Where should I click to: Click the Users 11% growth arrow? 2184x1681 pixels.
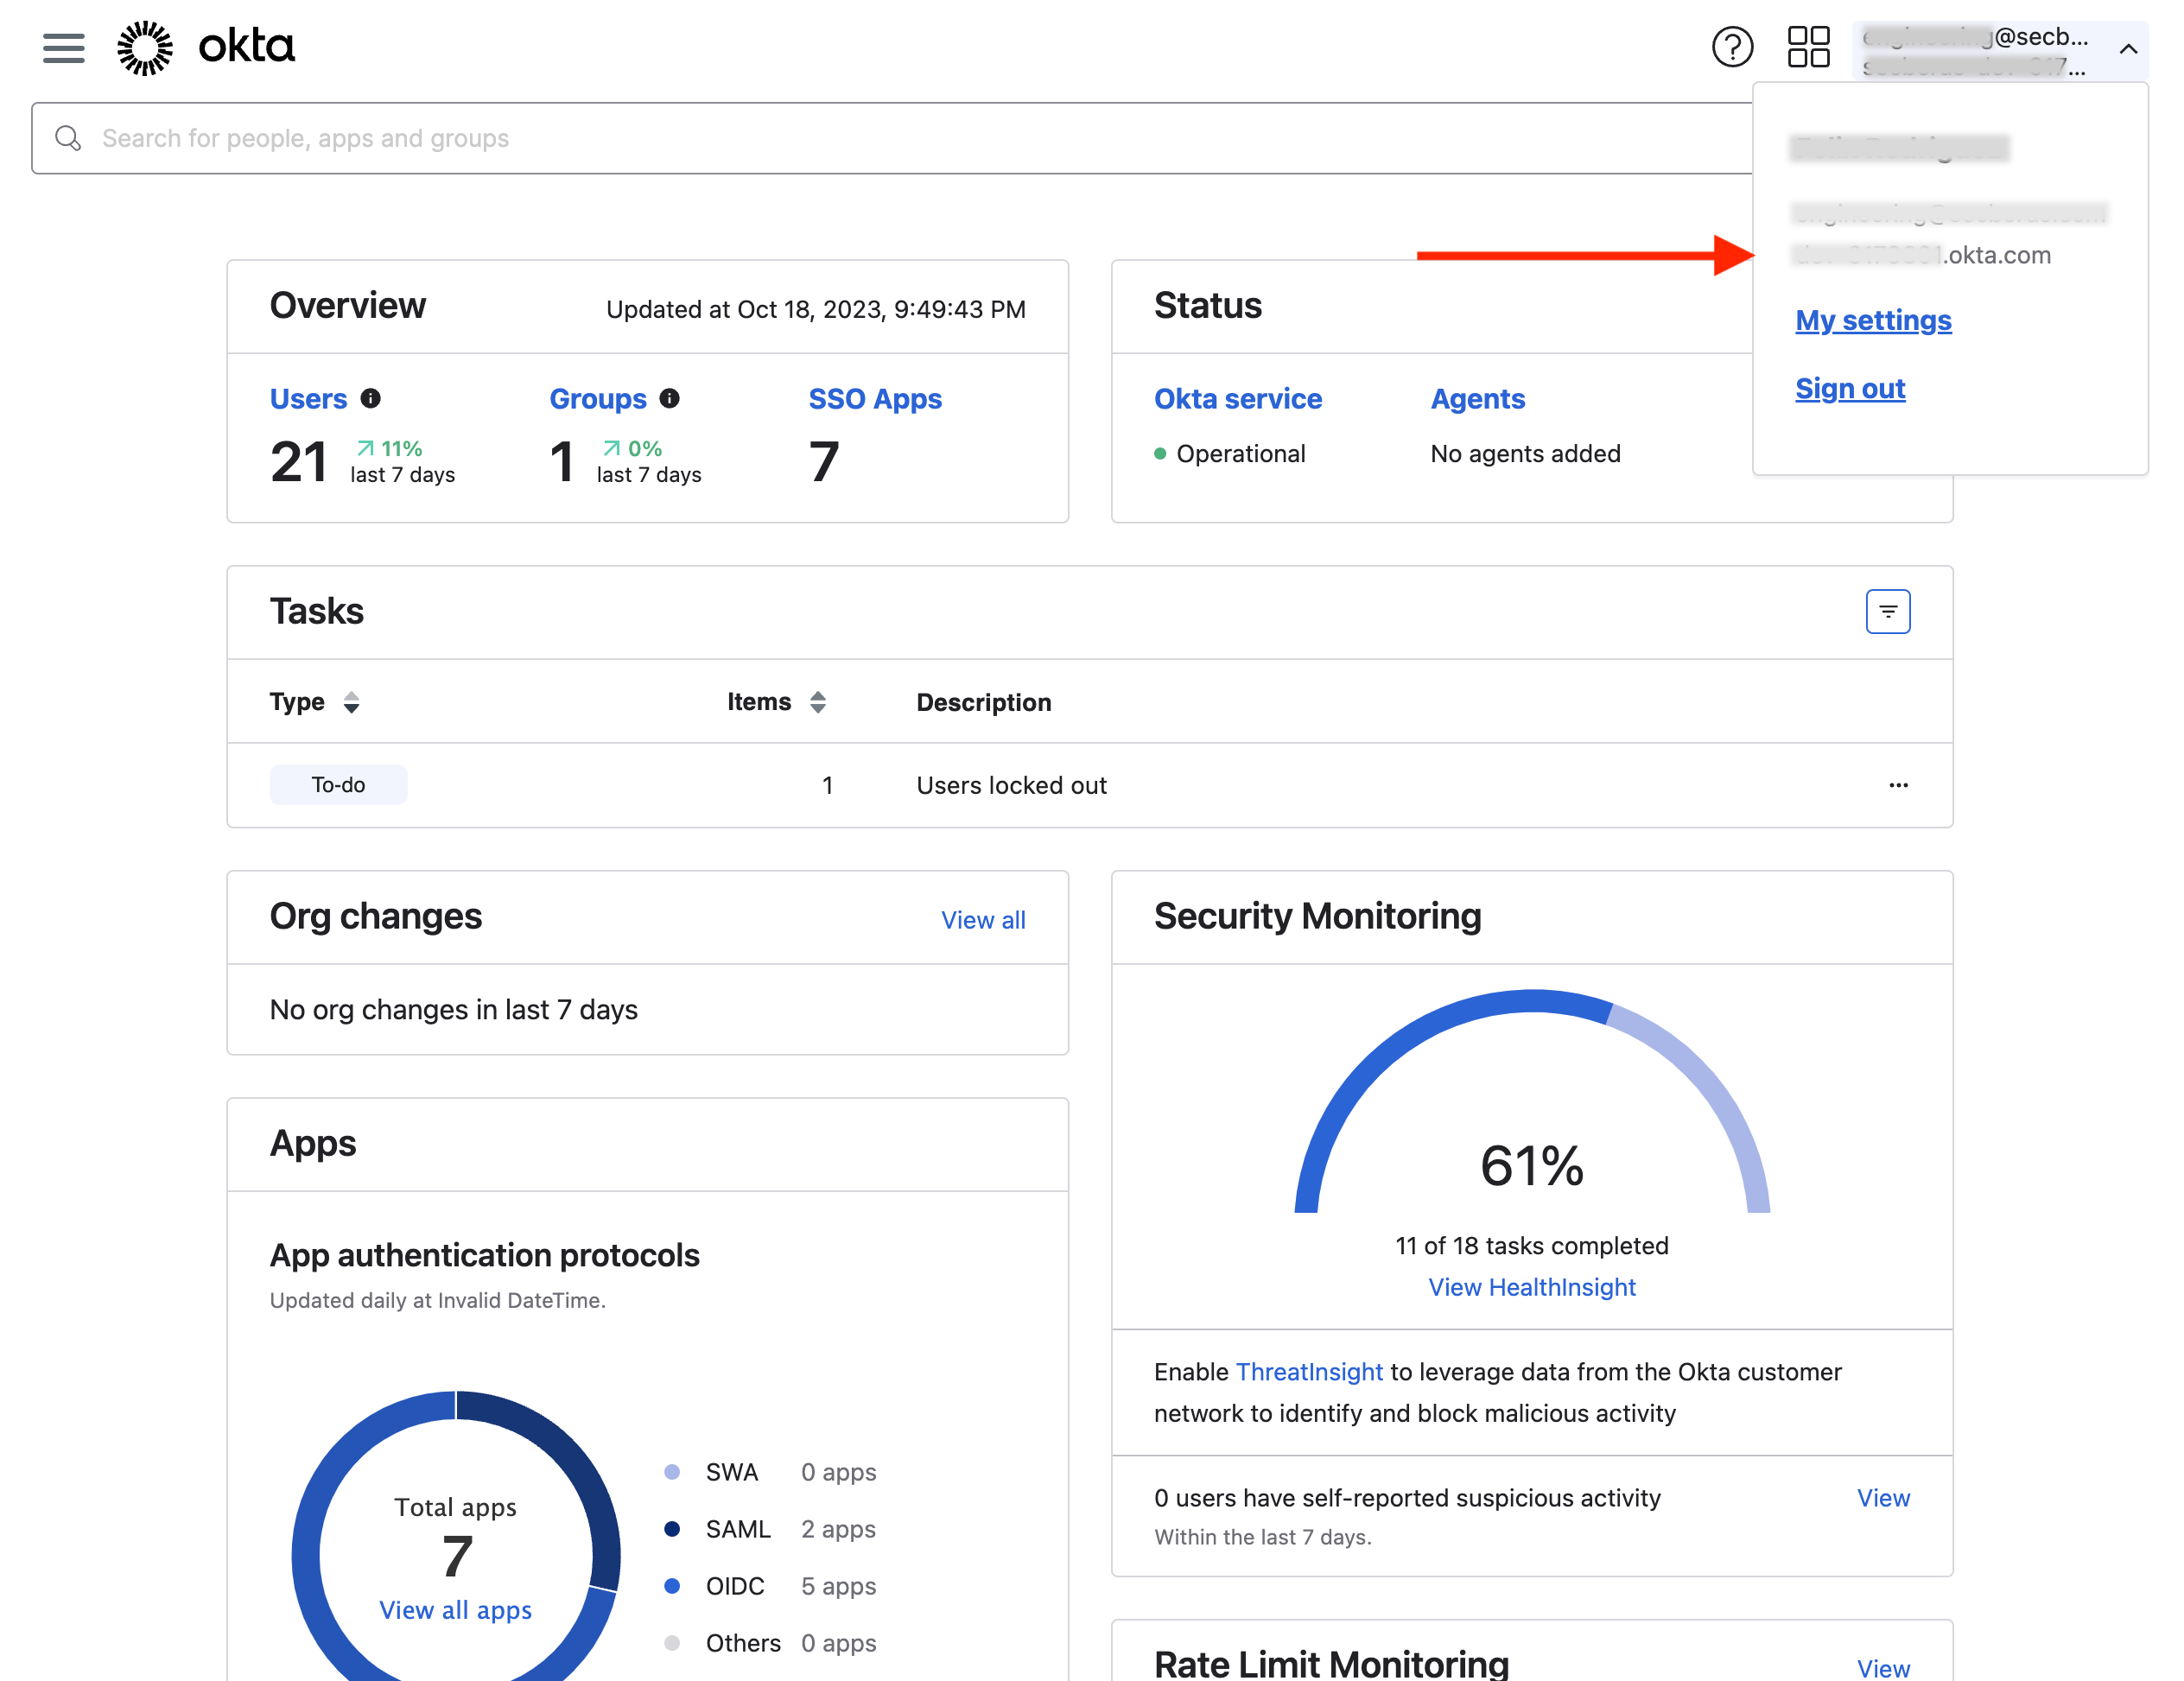pyautogui.click(x=366, y=448)
